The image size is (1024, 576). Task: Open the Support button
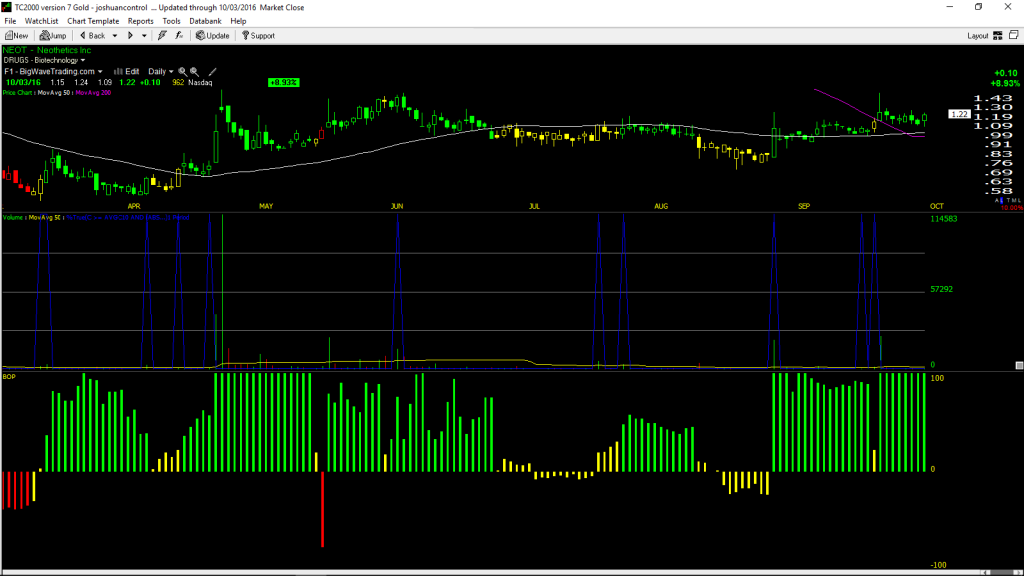coord(259,36)
